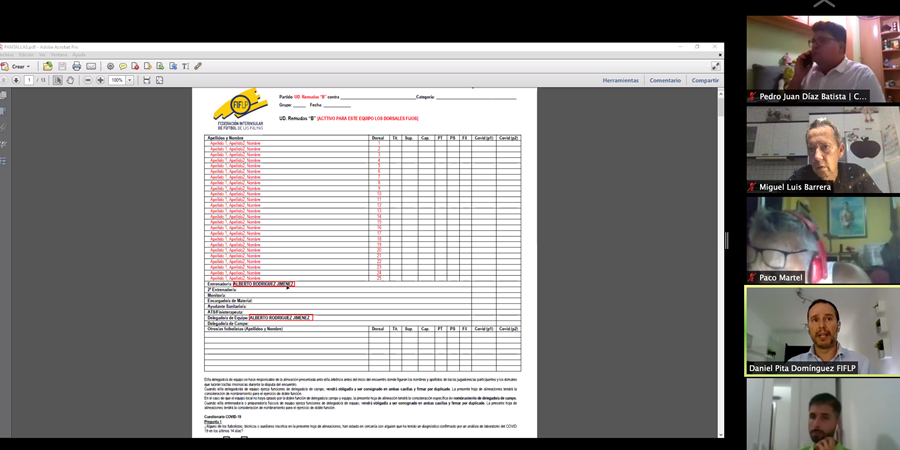The image size is (900, 450).
Task: Activate the text Selection arrow tool
Action: [x=58, y=80]
